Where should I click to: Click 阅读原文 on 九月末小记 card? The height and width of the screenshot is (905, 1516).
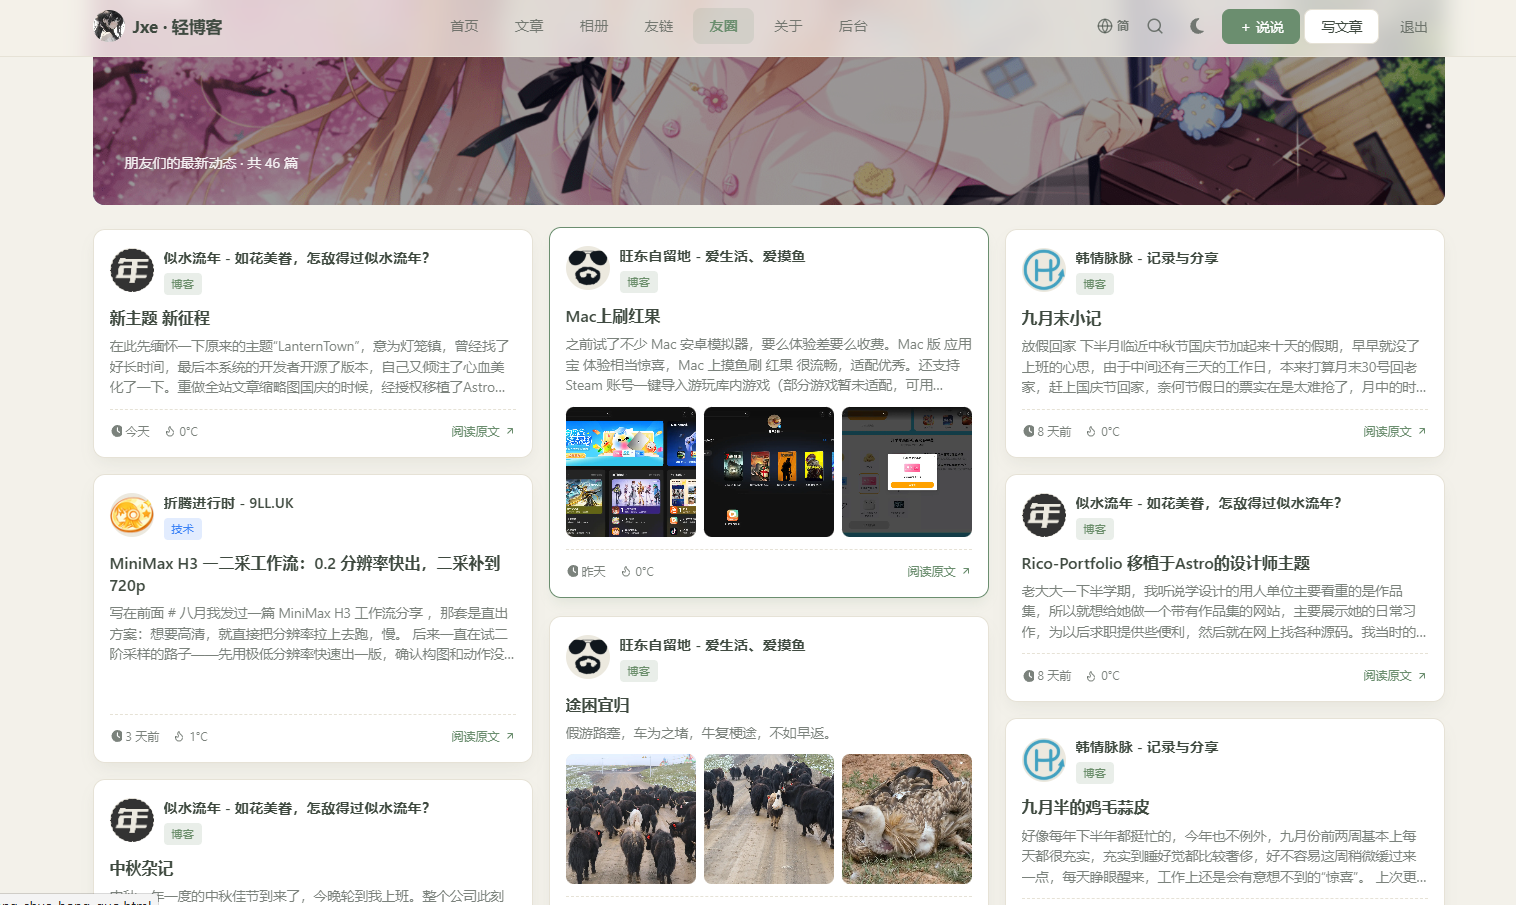1395,431
